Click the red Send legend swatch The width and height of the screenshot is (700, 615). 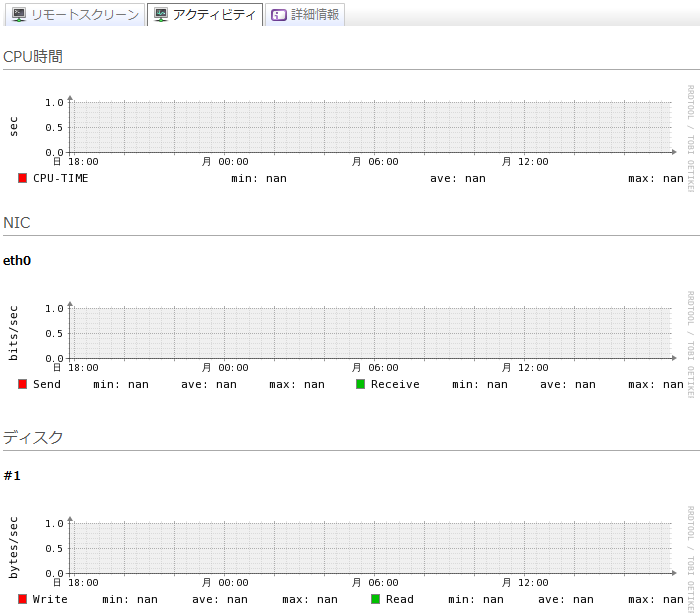(23, 384)
